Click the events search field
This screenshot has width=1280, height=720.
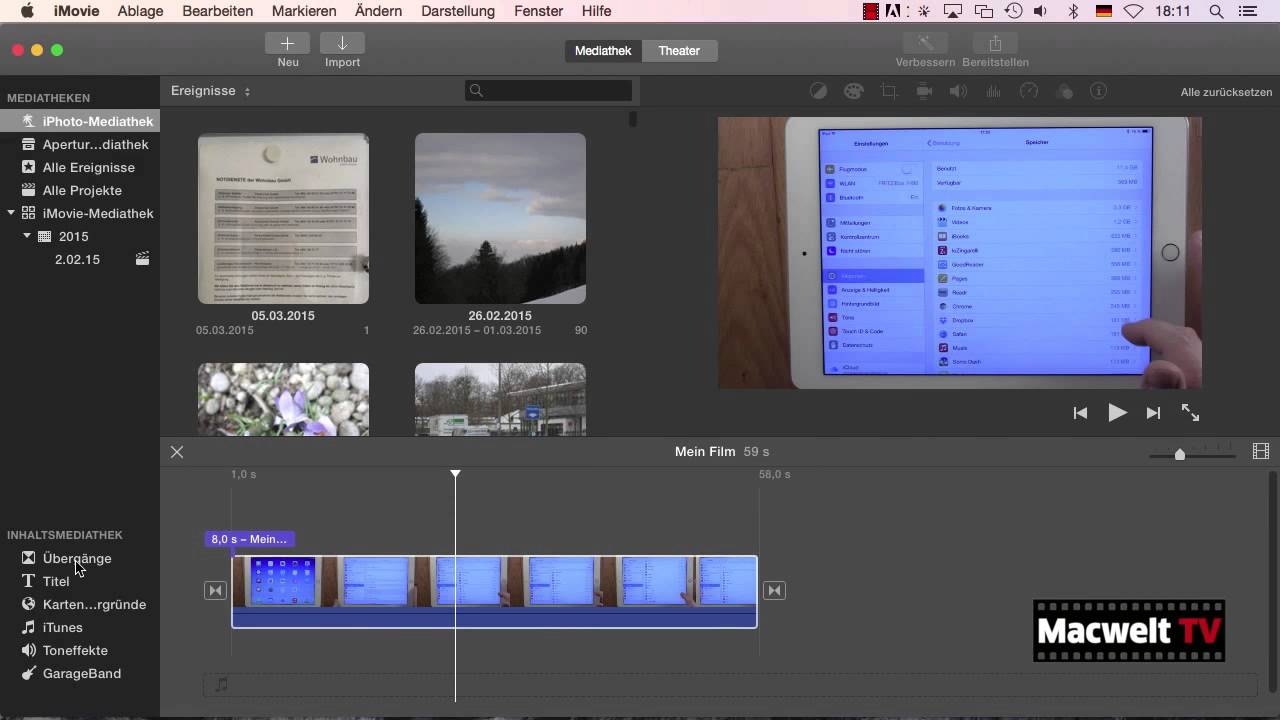[548, 91]
